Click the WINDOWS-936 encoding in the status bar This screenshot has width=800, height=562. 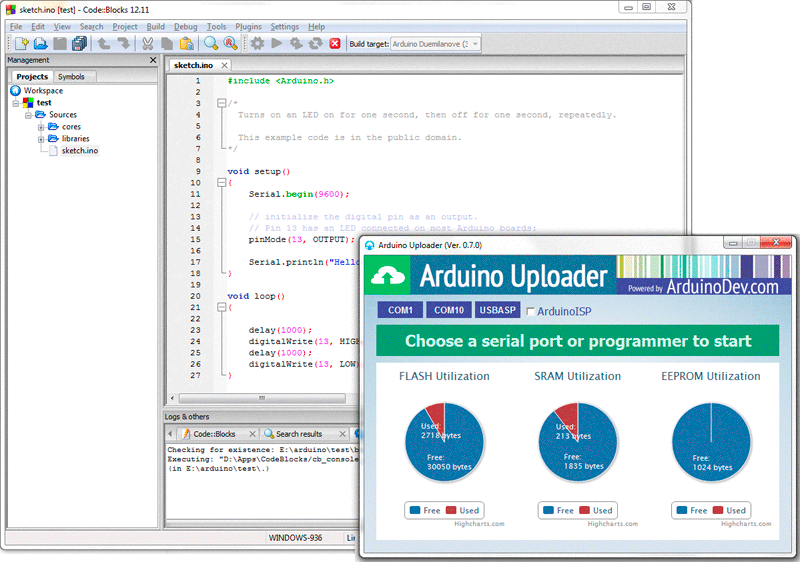[295, 538]
